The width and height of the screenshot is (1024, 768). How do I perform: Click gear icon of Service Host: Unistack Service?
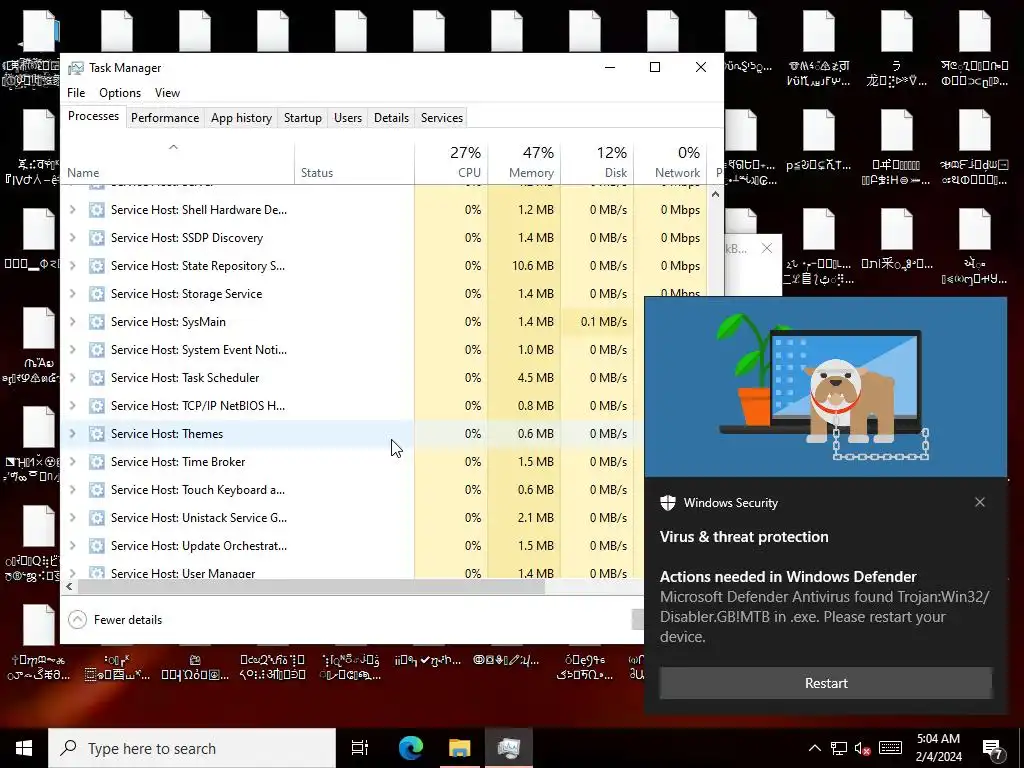[x=97, y=518]
